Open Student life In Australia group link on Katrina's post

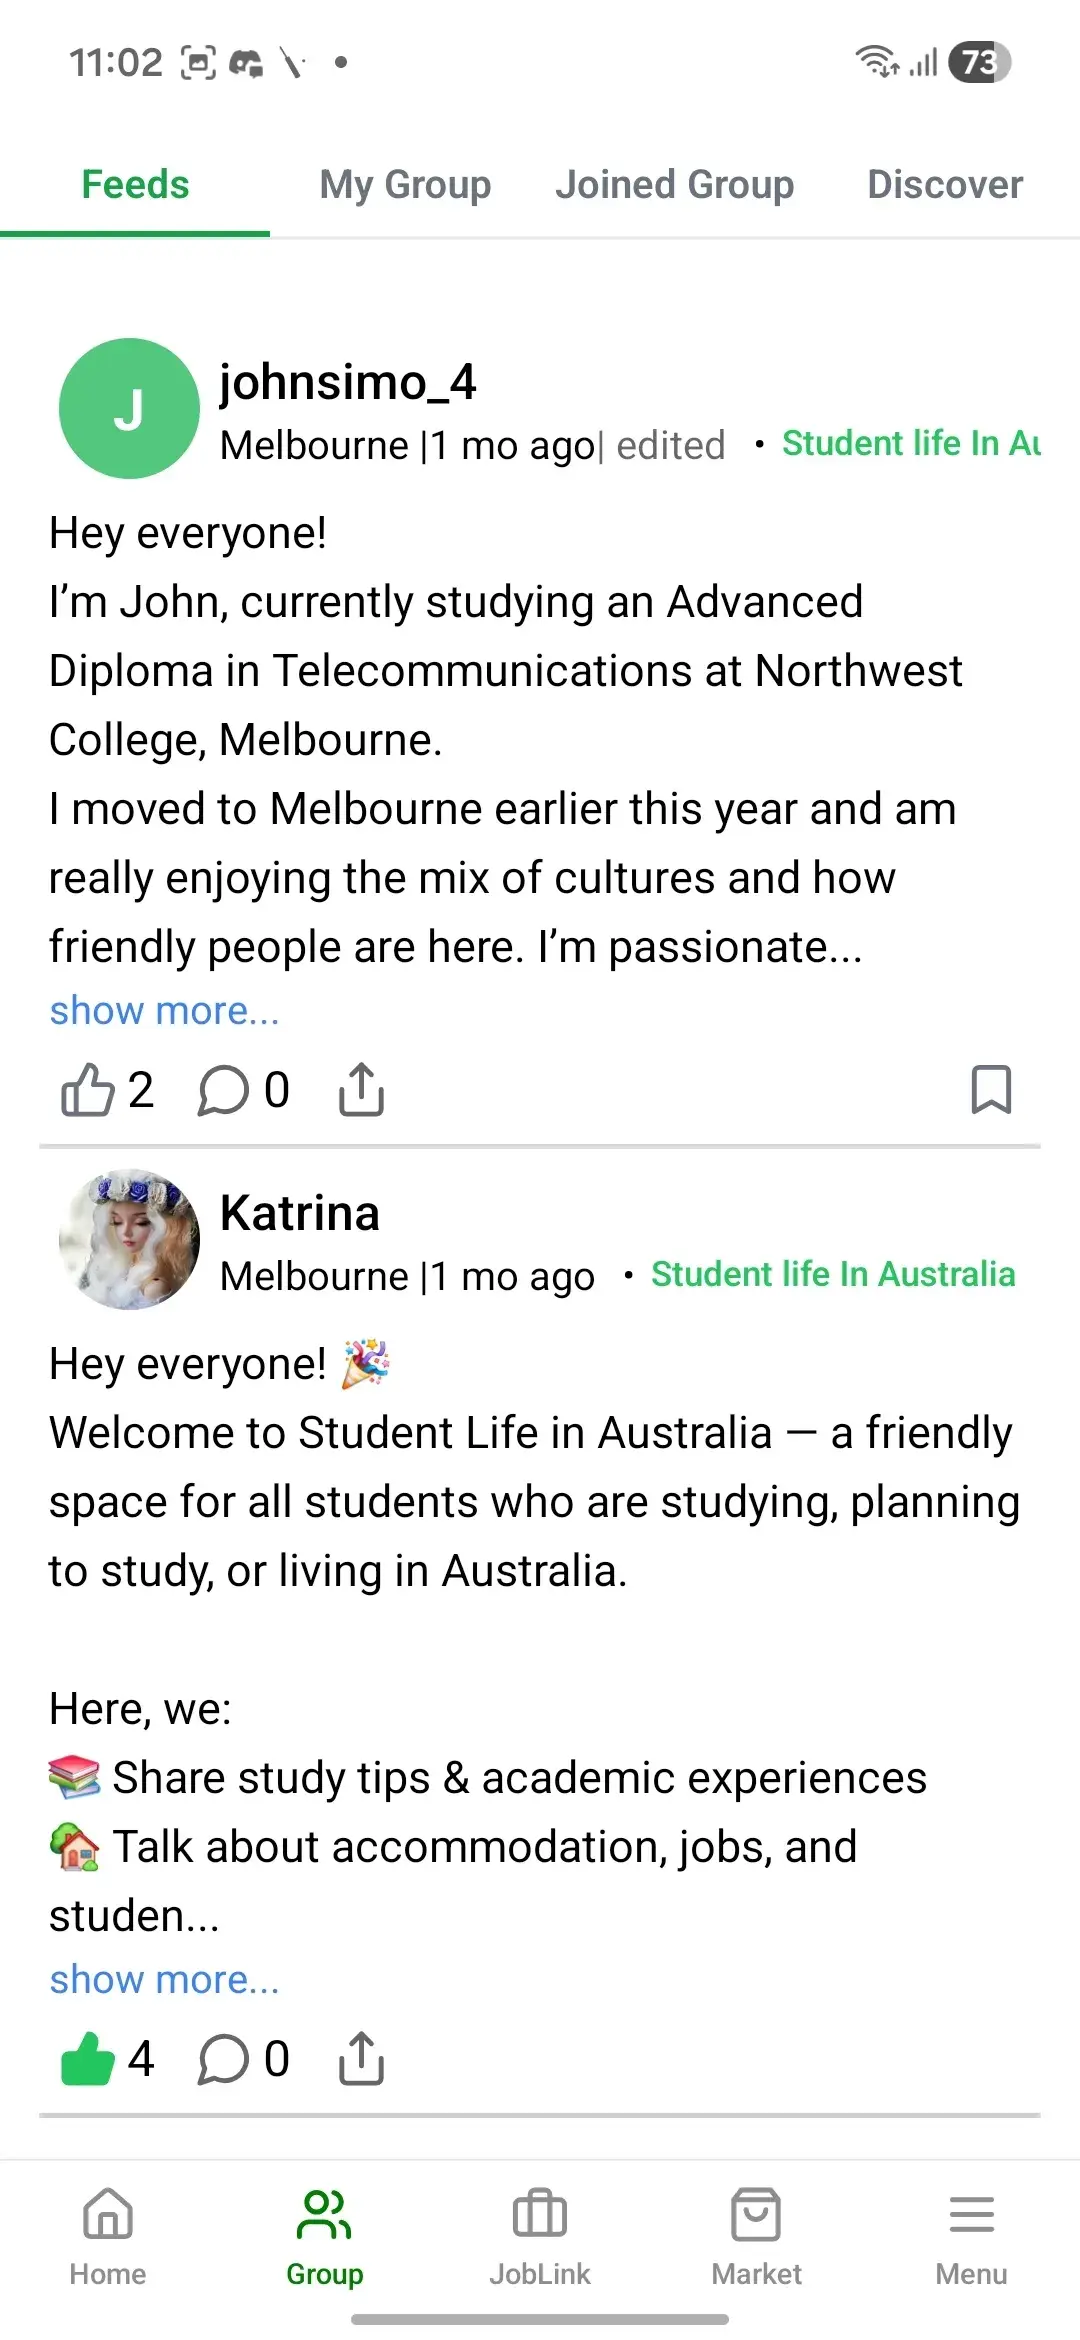(833, 1274)
